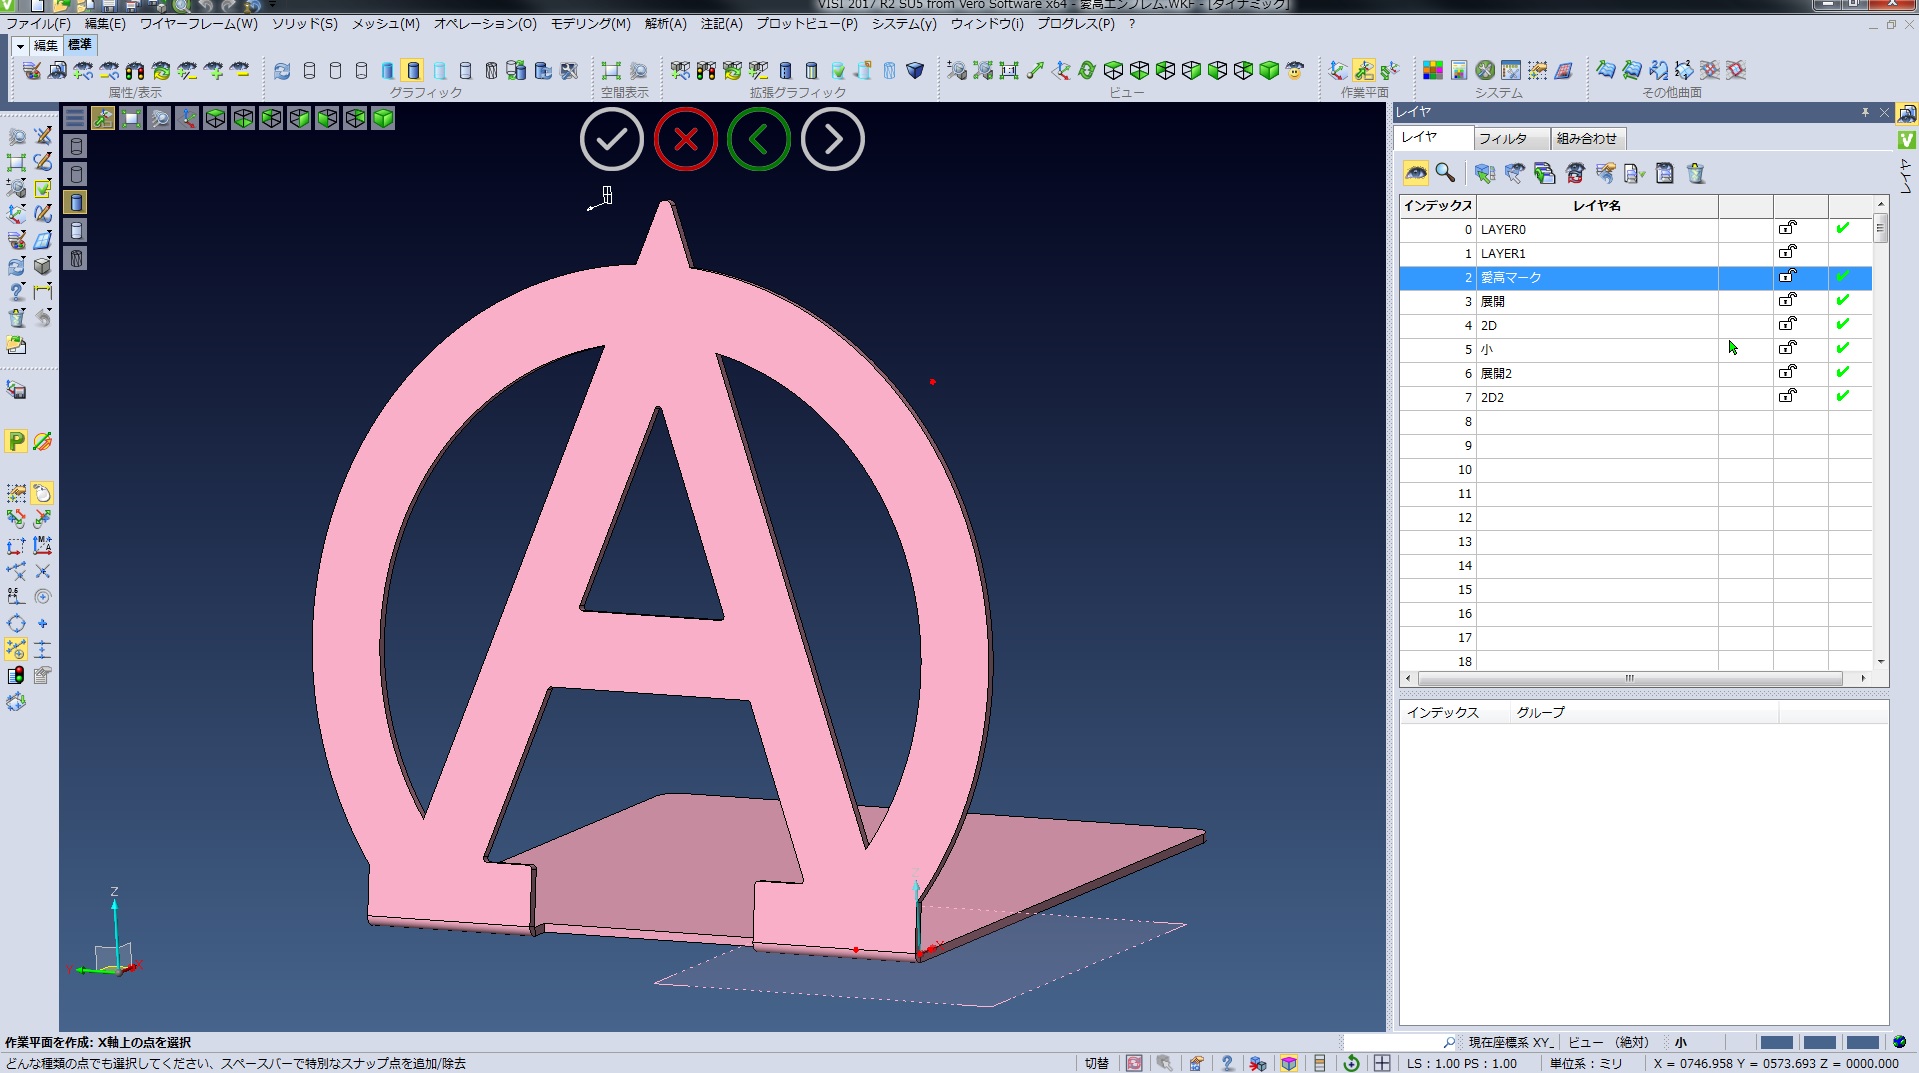
Task: Click the first blue swatch in status bar
Action: pyautogui.click(x=1777, y=1042)
